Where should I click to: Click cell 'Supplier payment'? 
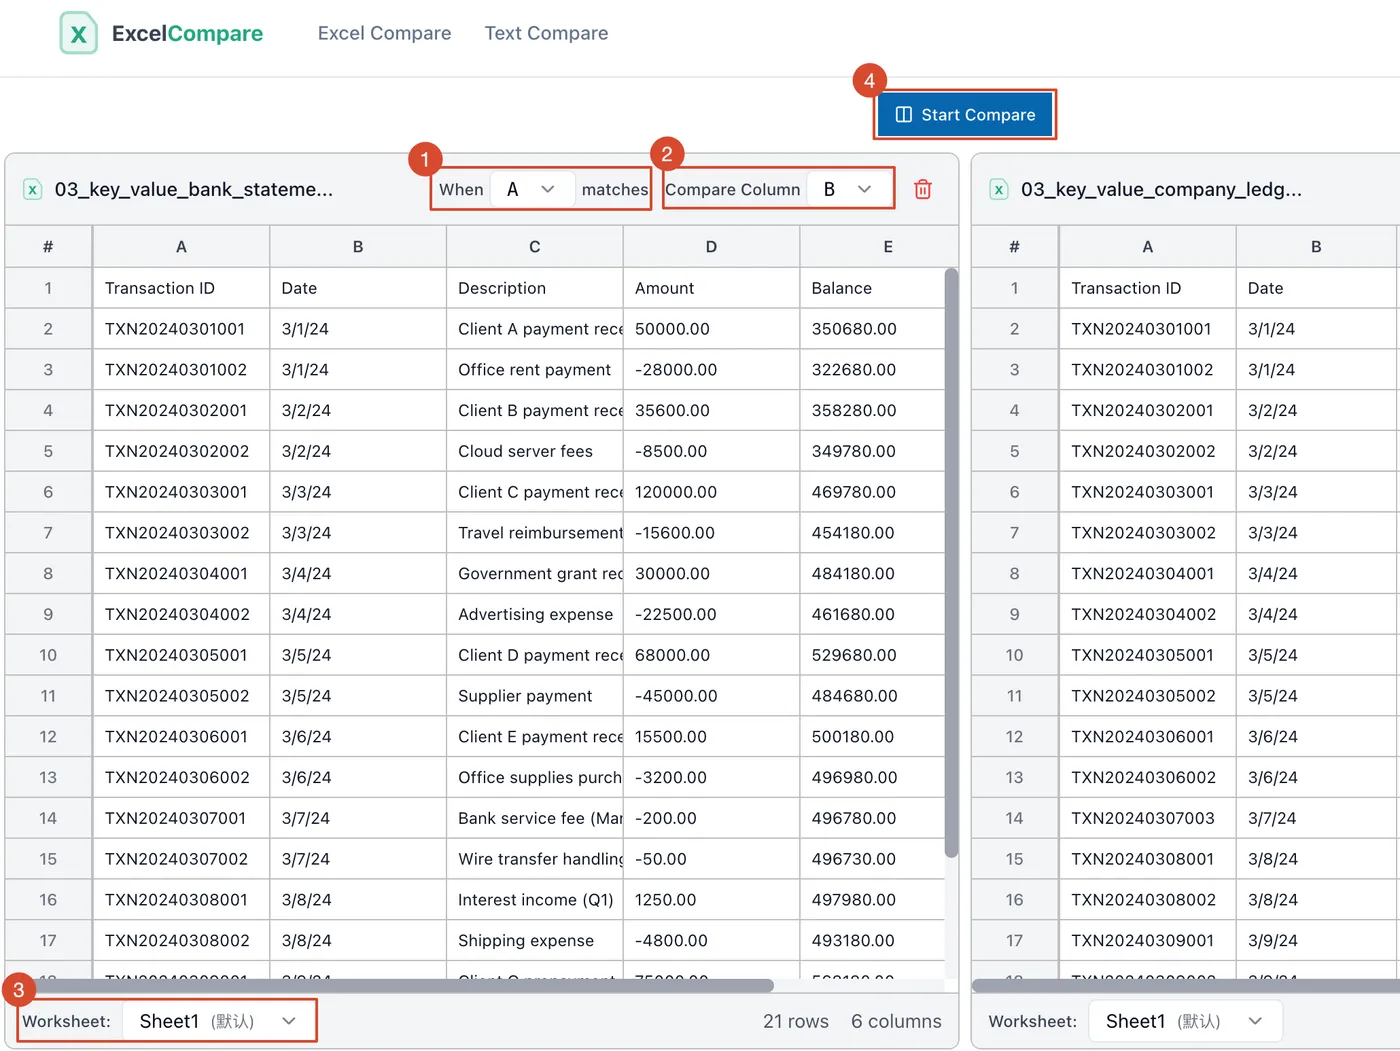[x=534, y=696]
